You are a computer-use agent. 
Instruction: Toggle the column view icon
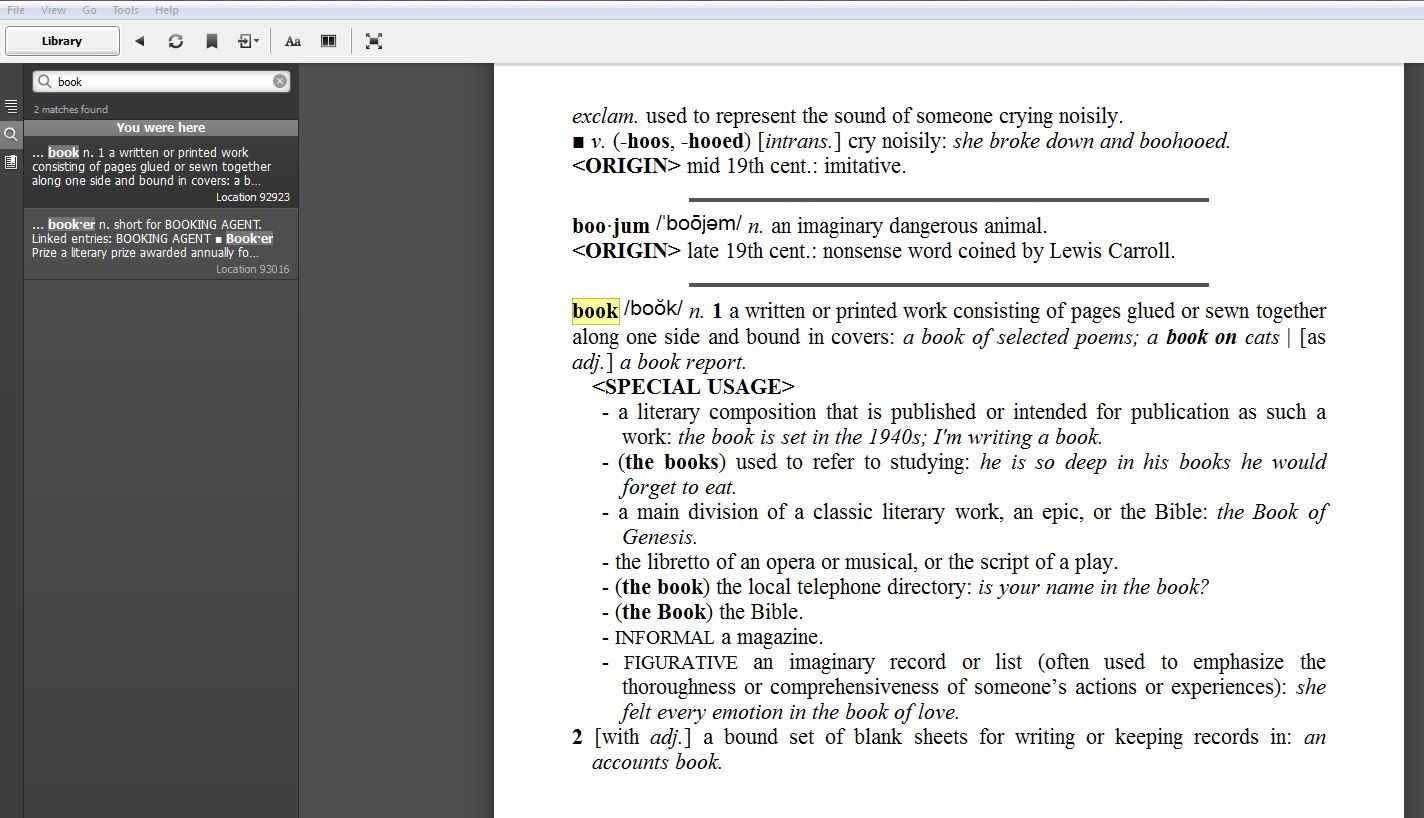(328, 41)
